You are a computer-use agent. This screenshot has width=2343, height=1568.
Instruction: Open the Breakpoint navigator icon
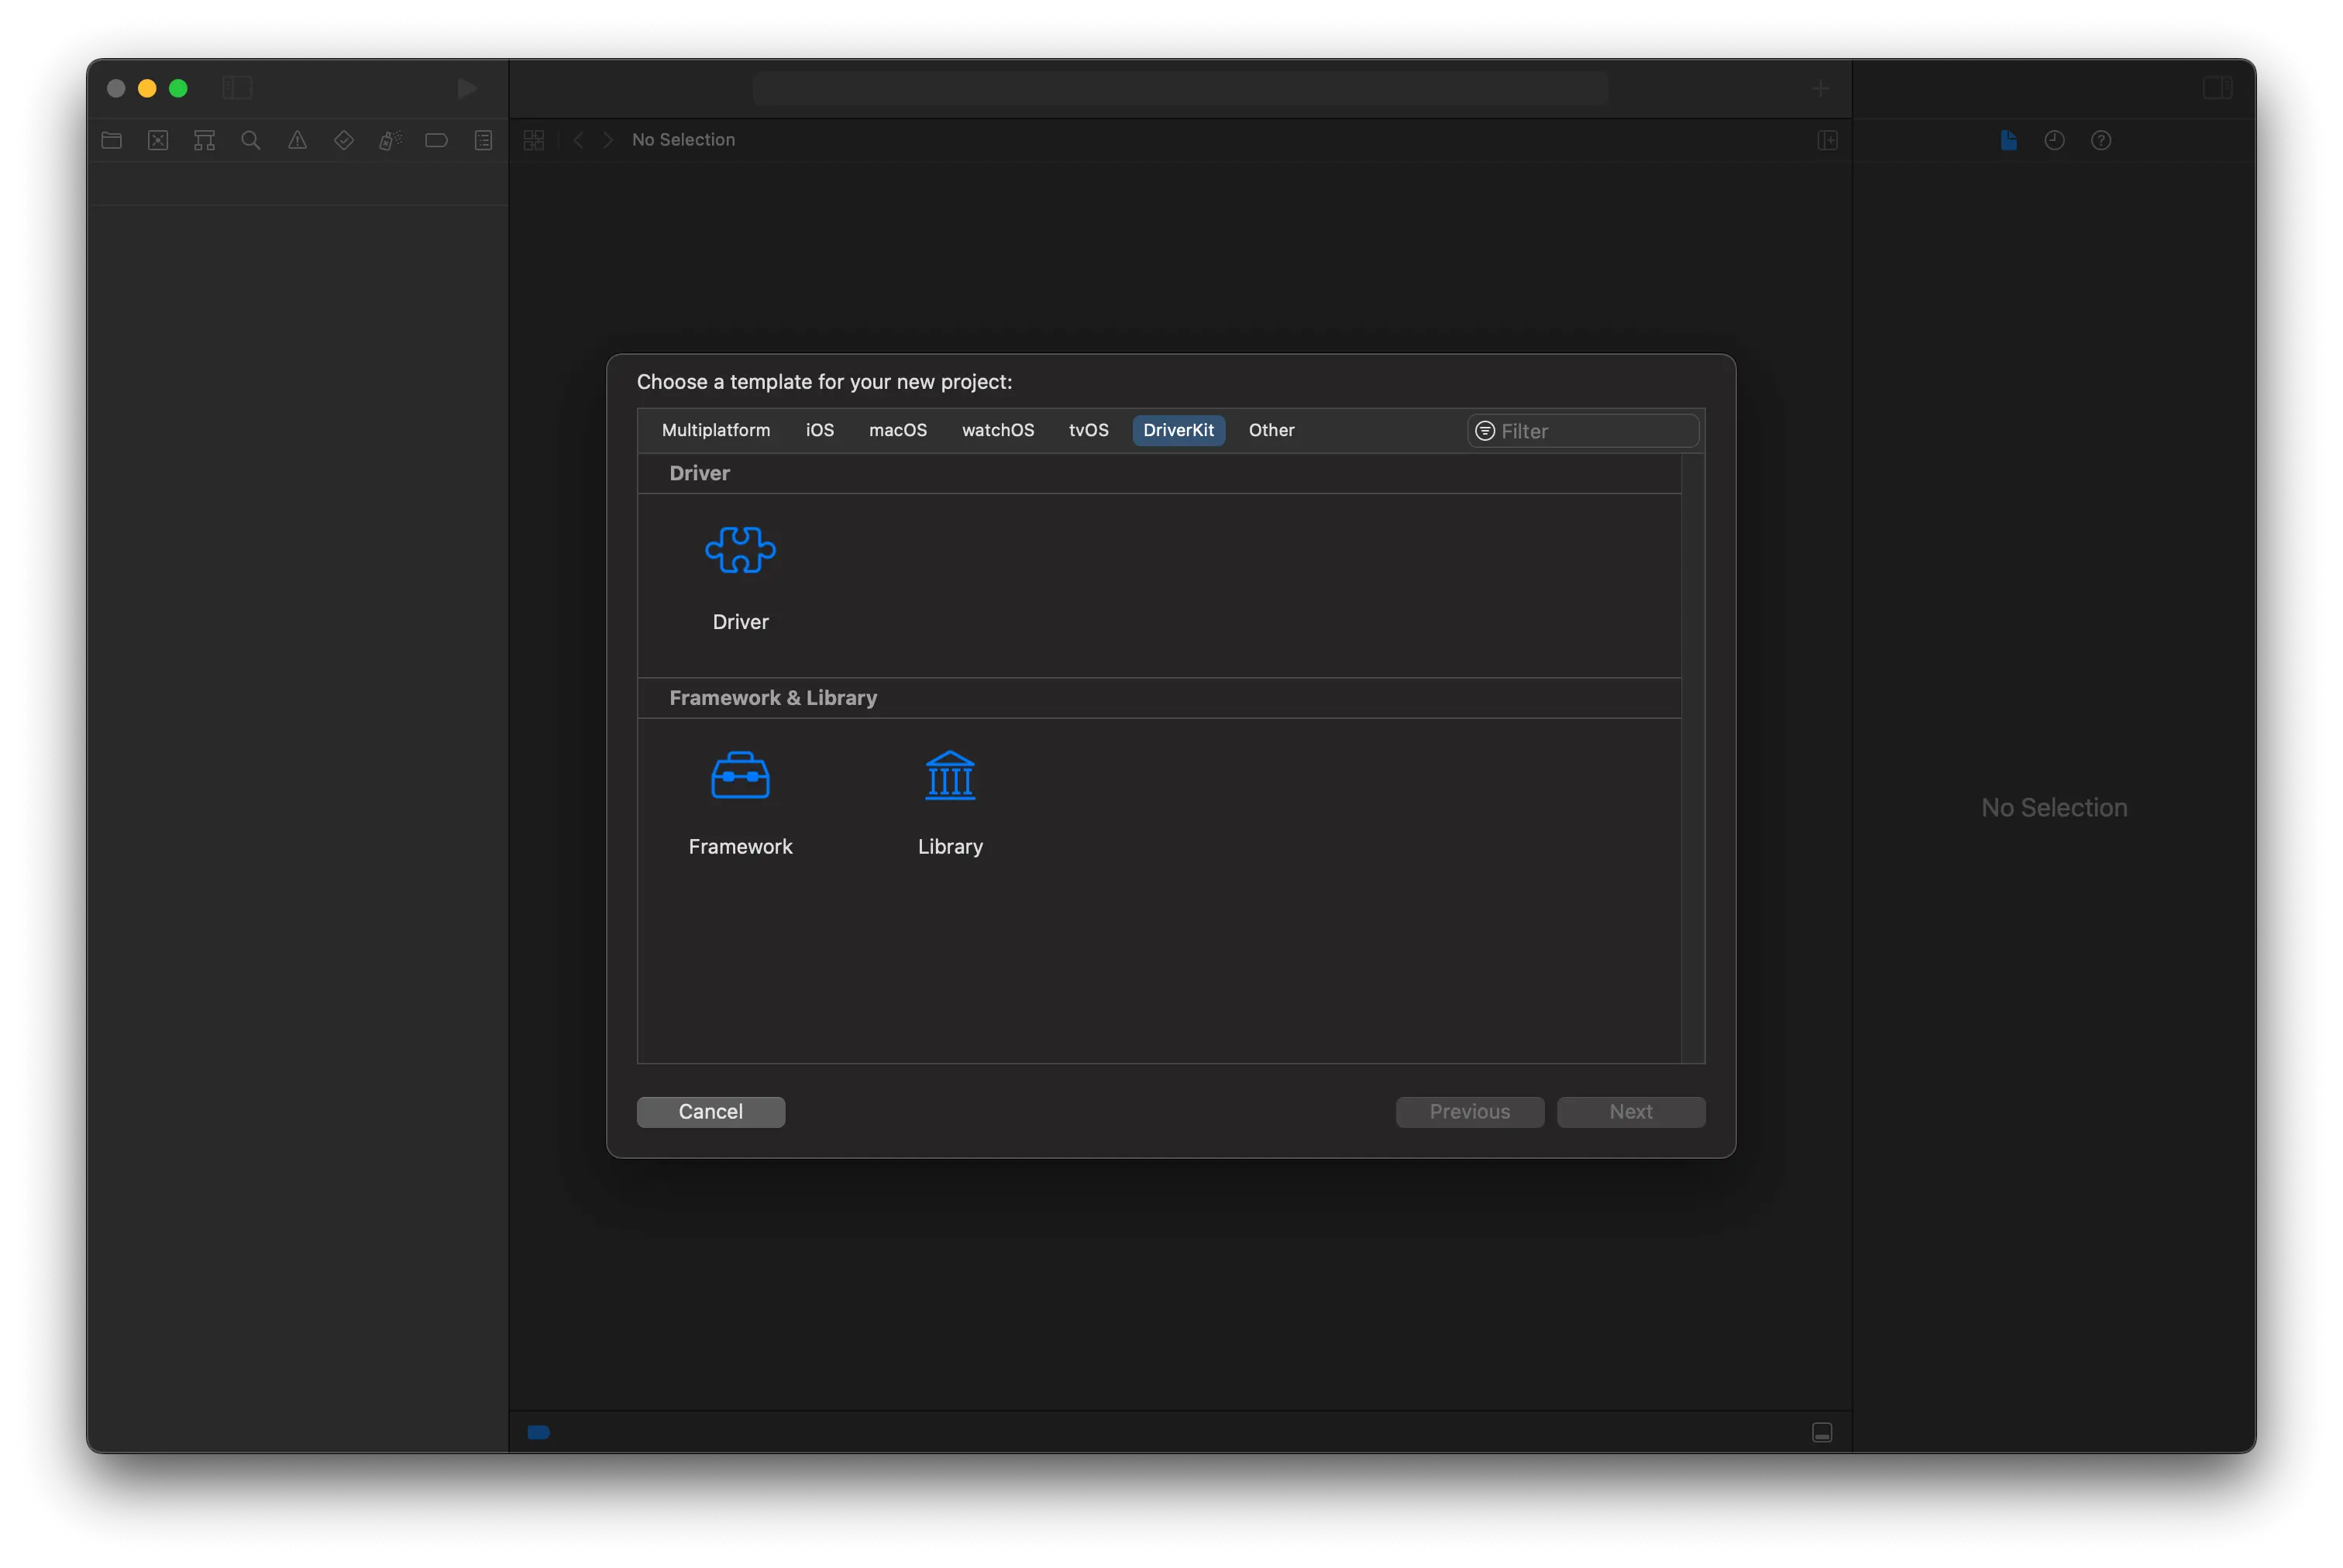pyautogui.click(x=436, y=140)
